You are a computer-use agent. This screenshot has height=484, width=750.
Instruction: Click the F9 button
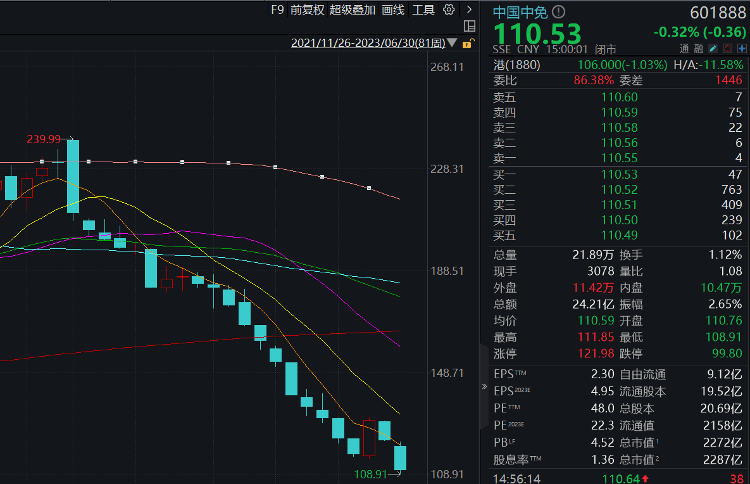point(277,10)
